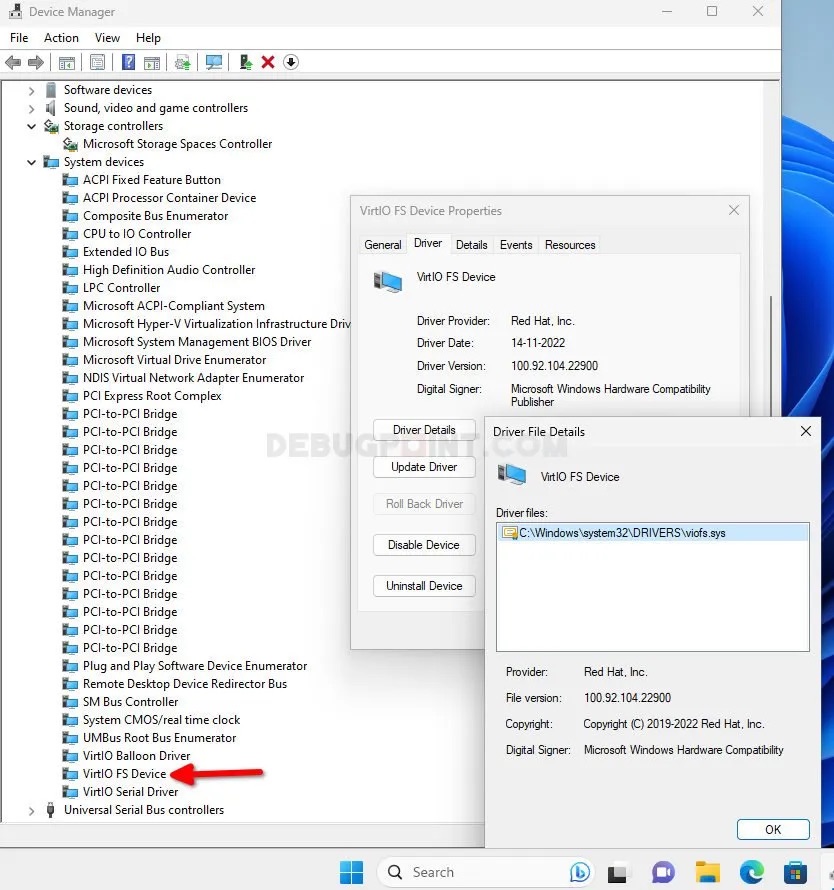Collapse the System devices tree node
Screen dimensions: 834x890
(x=31, y=162)
